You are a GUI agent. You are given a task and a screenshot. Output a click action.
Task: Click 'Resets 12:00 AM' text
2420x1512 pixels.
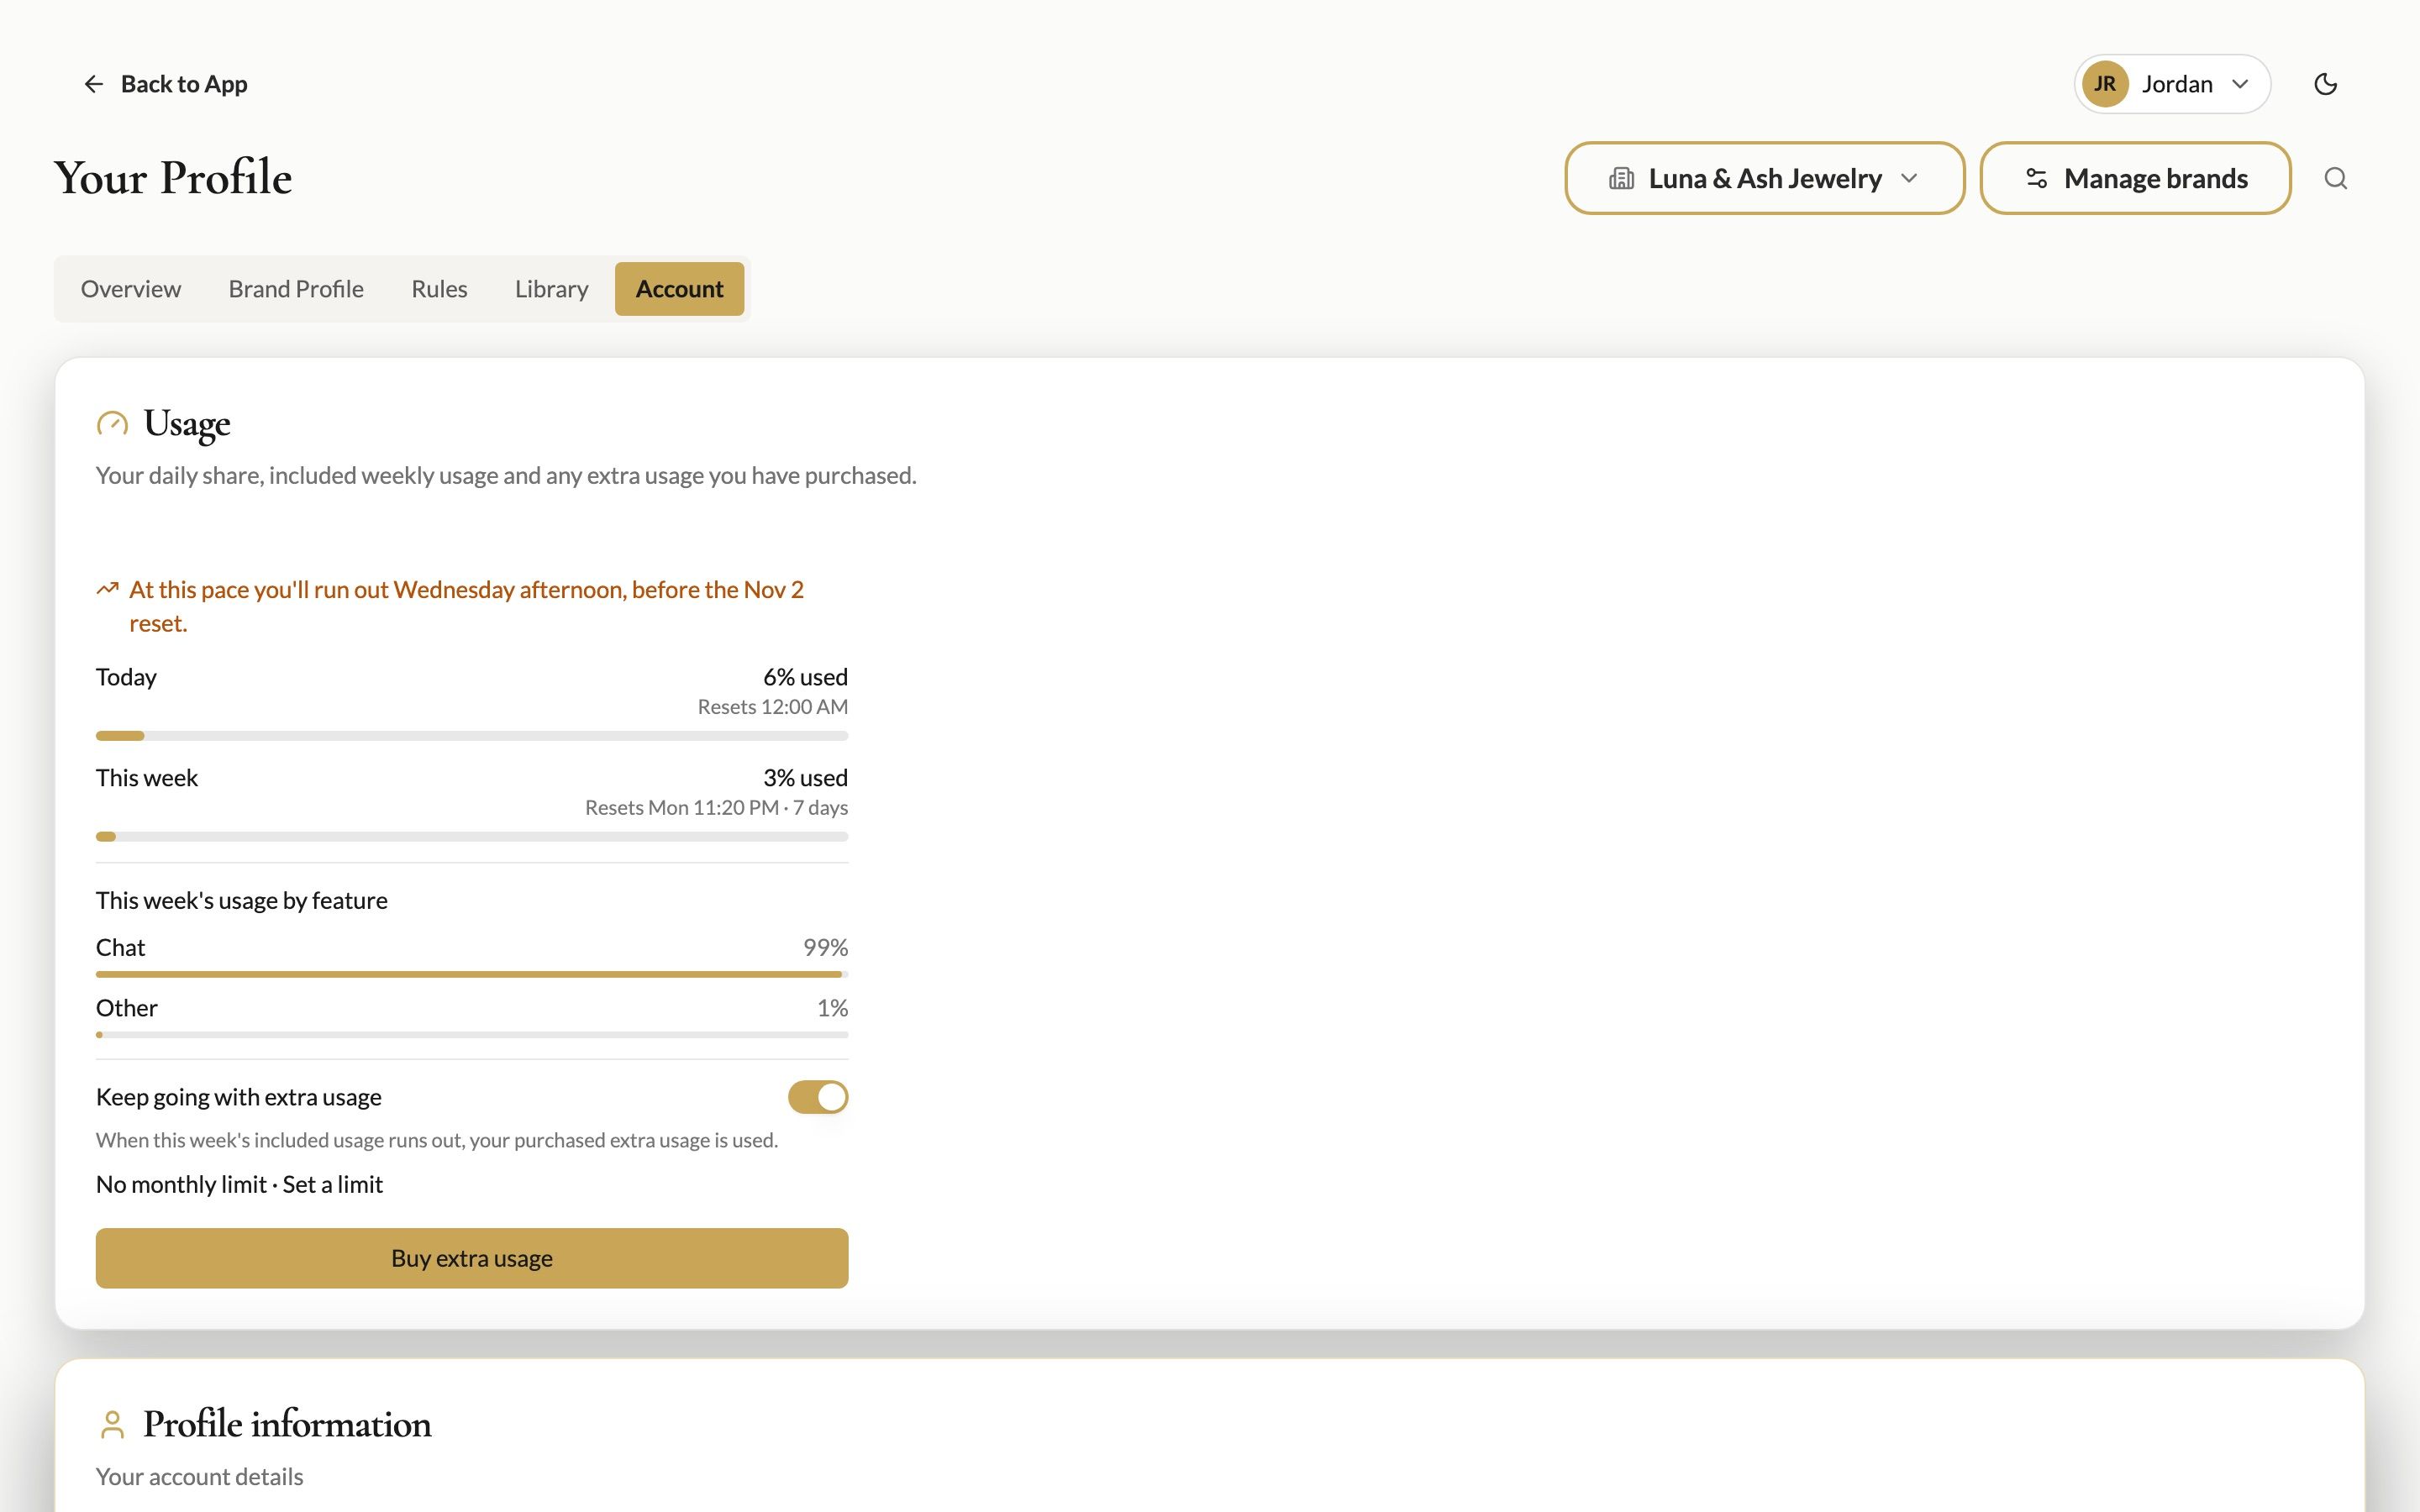point(772,707)
